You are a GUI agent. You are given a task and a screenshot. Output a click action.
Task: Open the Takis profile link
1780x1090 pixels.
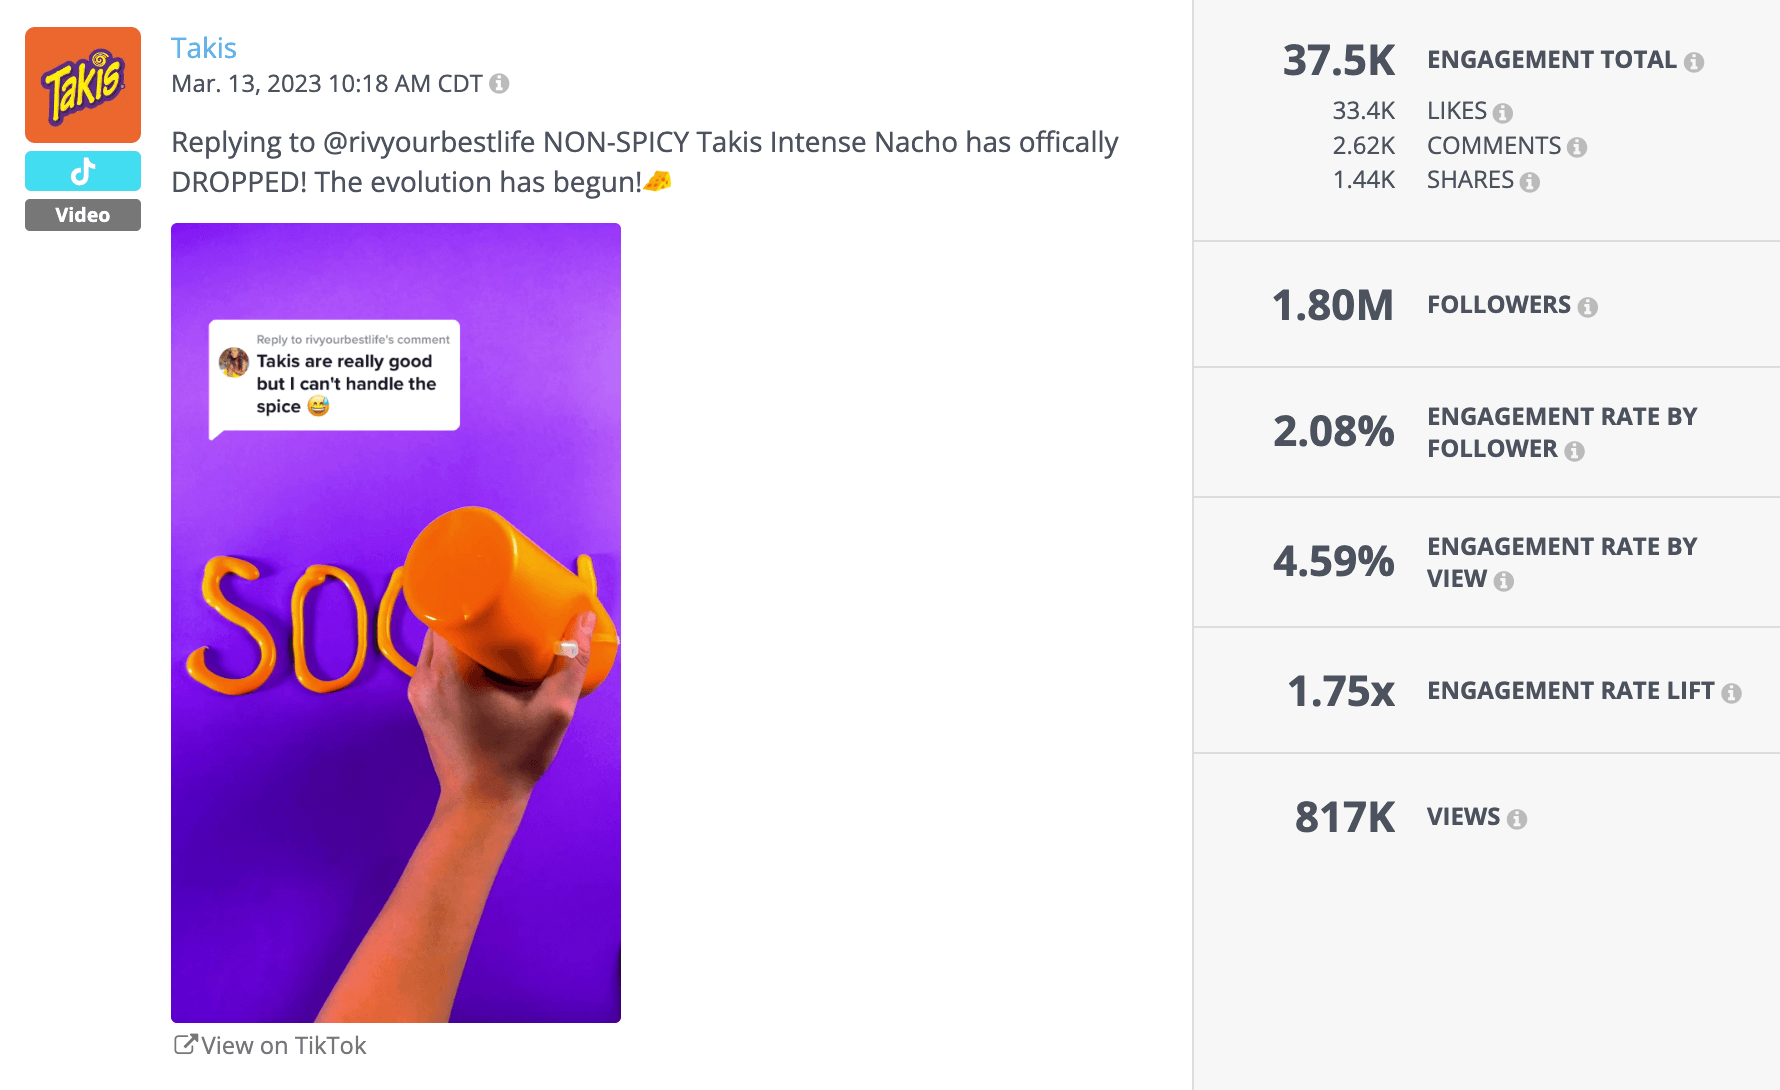click(203, 47)
